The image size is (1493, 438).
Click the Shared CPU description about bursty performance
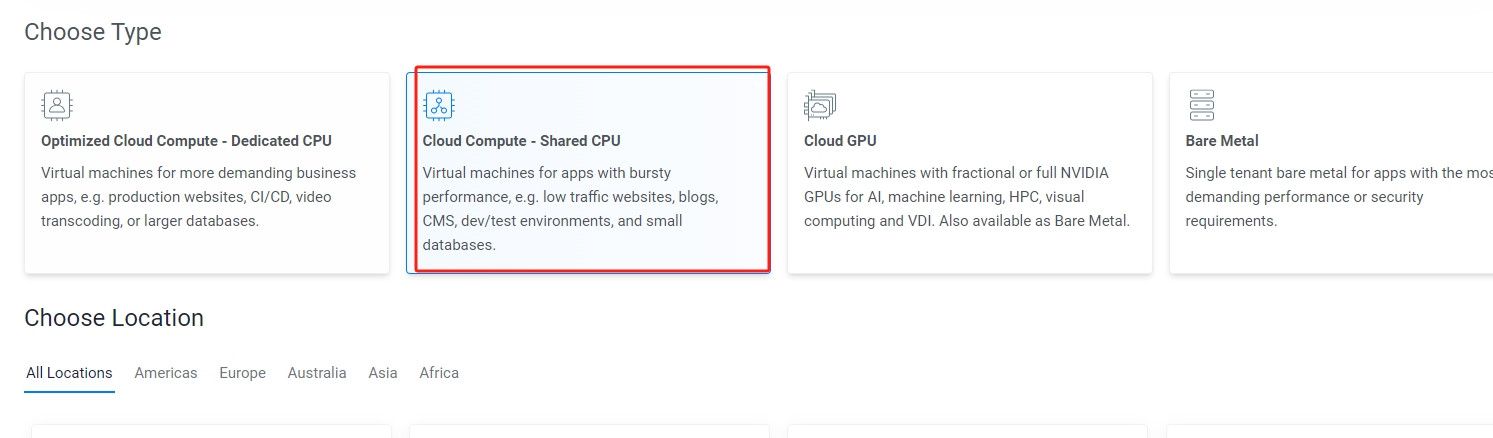pos(570,209)
